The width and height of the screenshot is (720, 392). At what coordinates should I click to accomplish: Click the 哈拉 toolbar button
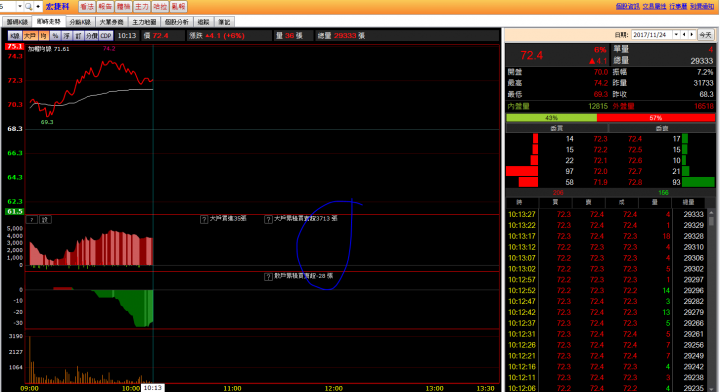[160, 6]
